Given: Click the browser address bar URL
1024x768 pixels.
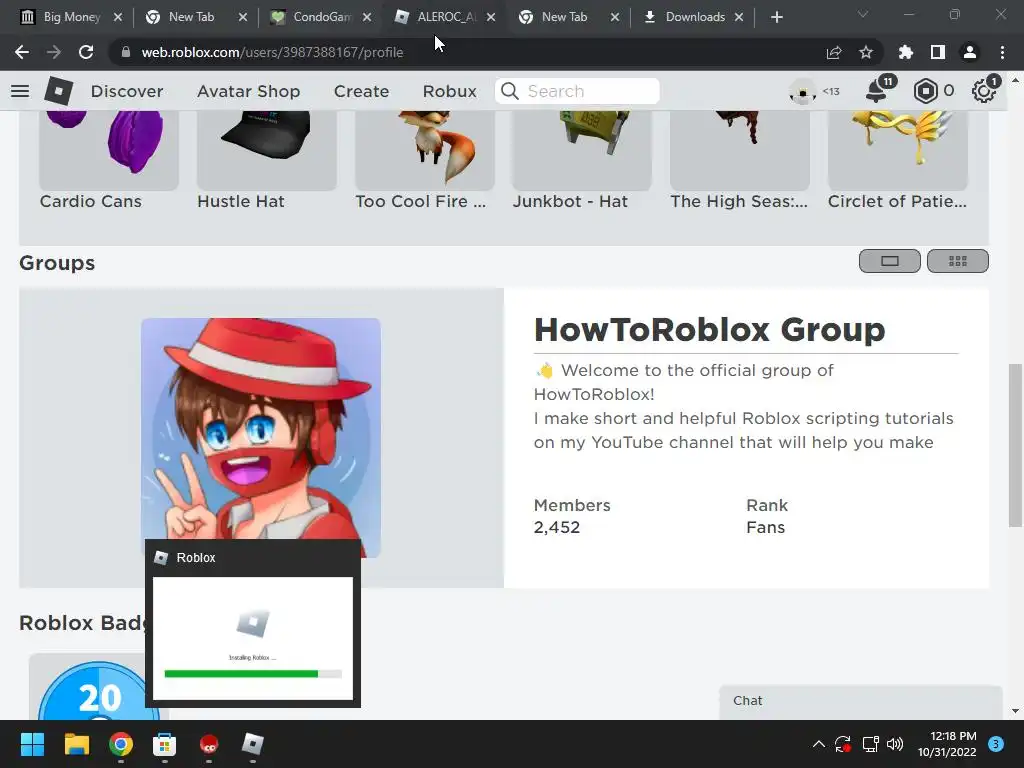Looking at the screenshot, I should click(272, 52).
